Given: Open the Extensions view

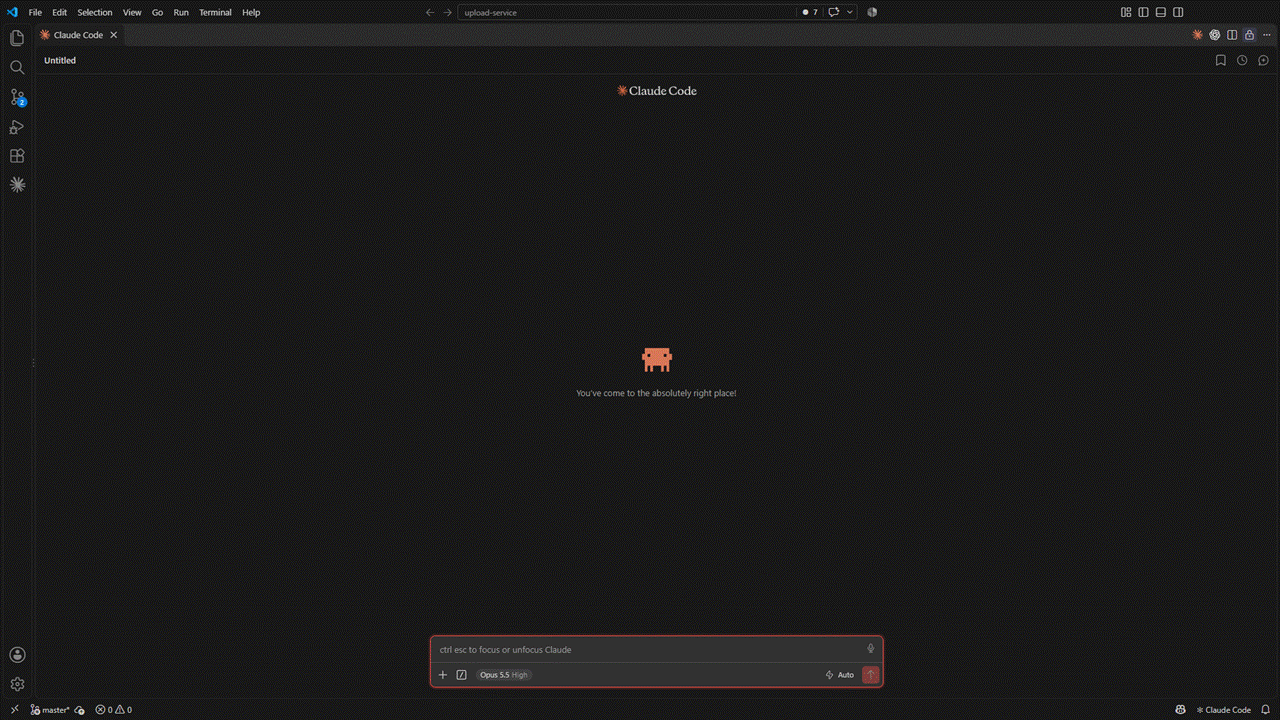Looking at the screenshot, I should click(x=17, y=156).
